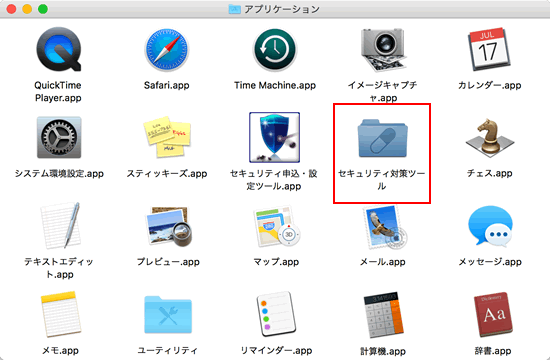This screenshot has width=550, height=360.
Task: Click the メッセージ.app file name
Action: [x=490, y=262]
